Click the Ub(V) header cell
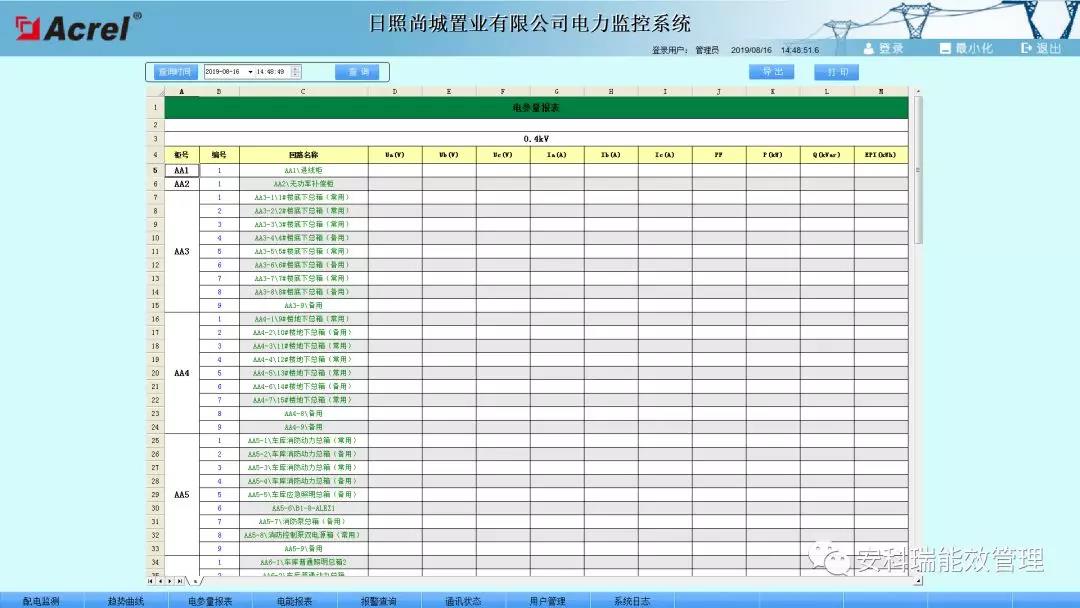 pos(449,155)
